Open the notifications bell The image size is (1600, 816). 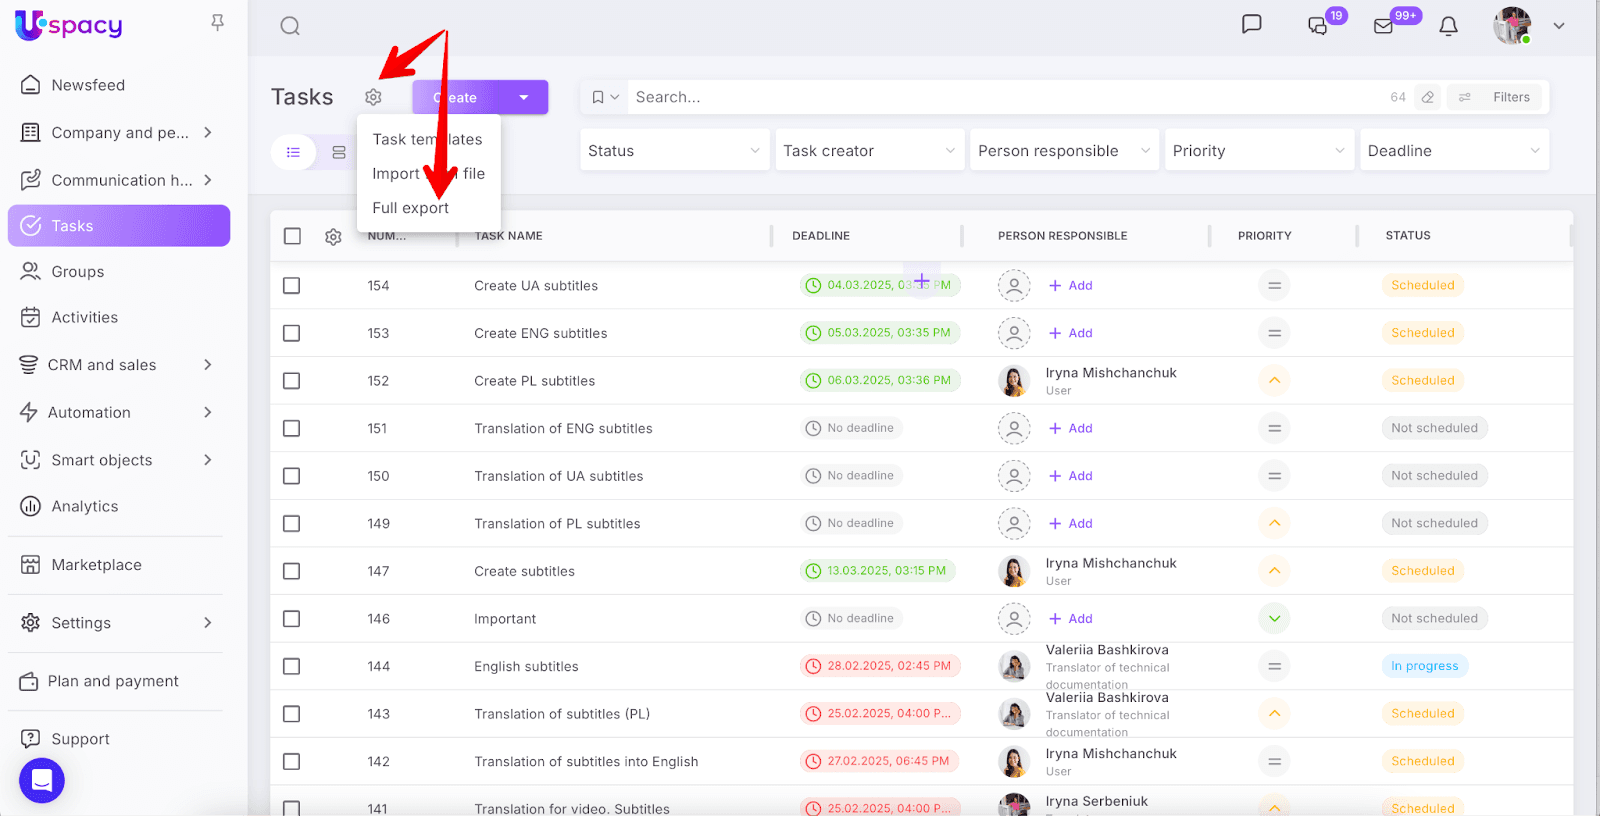click(x=1448, y=26)
